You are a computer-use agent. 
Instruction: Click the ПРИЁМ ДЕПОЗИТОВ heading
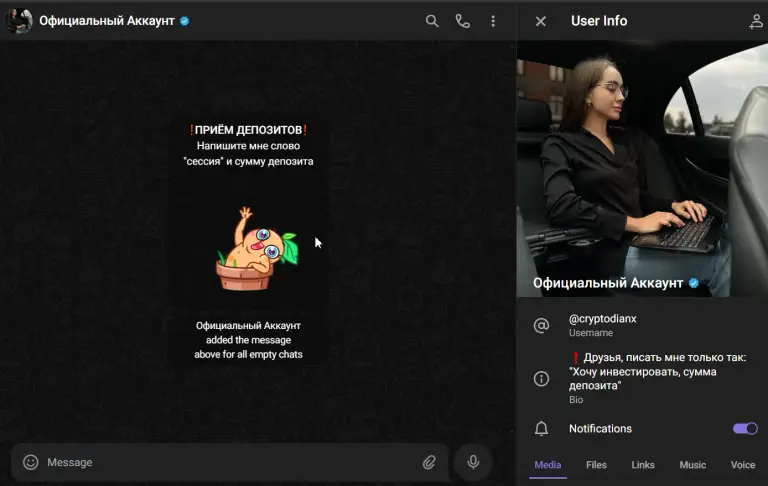(248, 130)
